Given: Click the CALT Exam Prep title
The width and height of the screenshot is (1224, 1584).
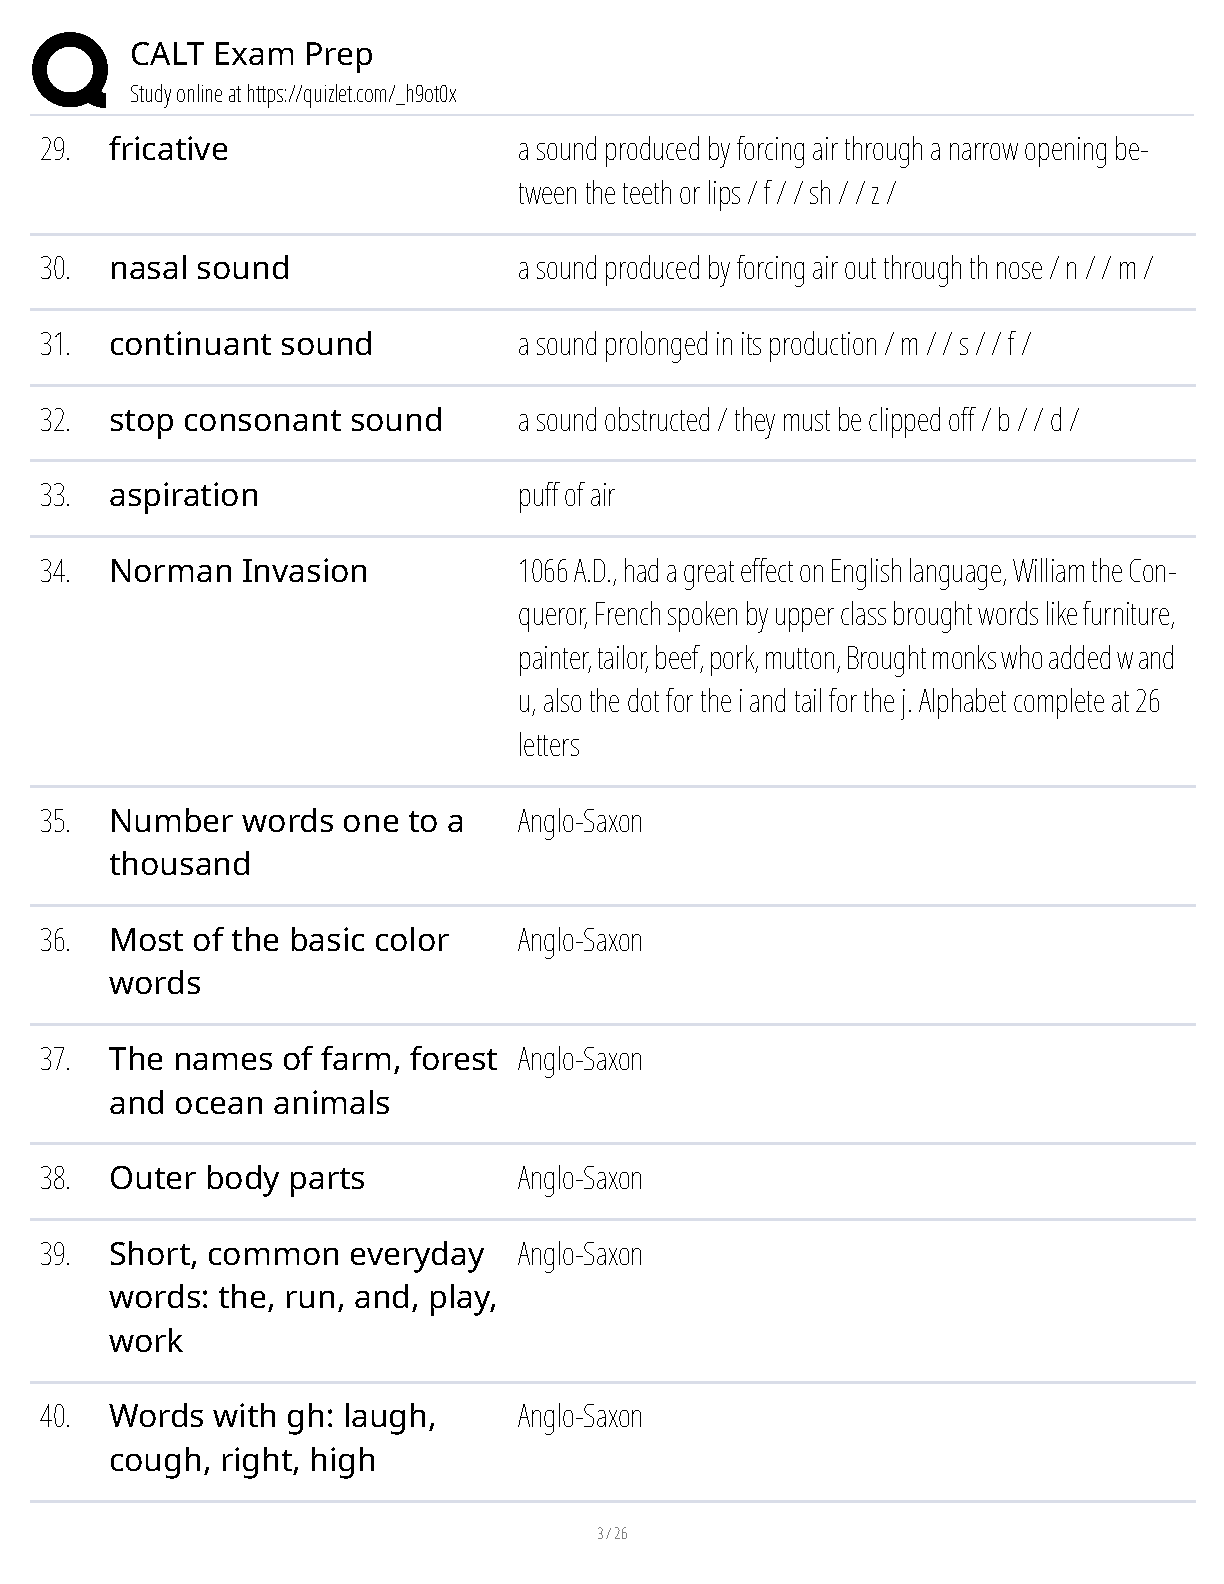Looking at the screenshot, I should tap(252, 54).
